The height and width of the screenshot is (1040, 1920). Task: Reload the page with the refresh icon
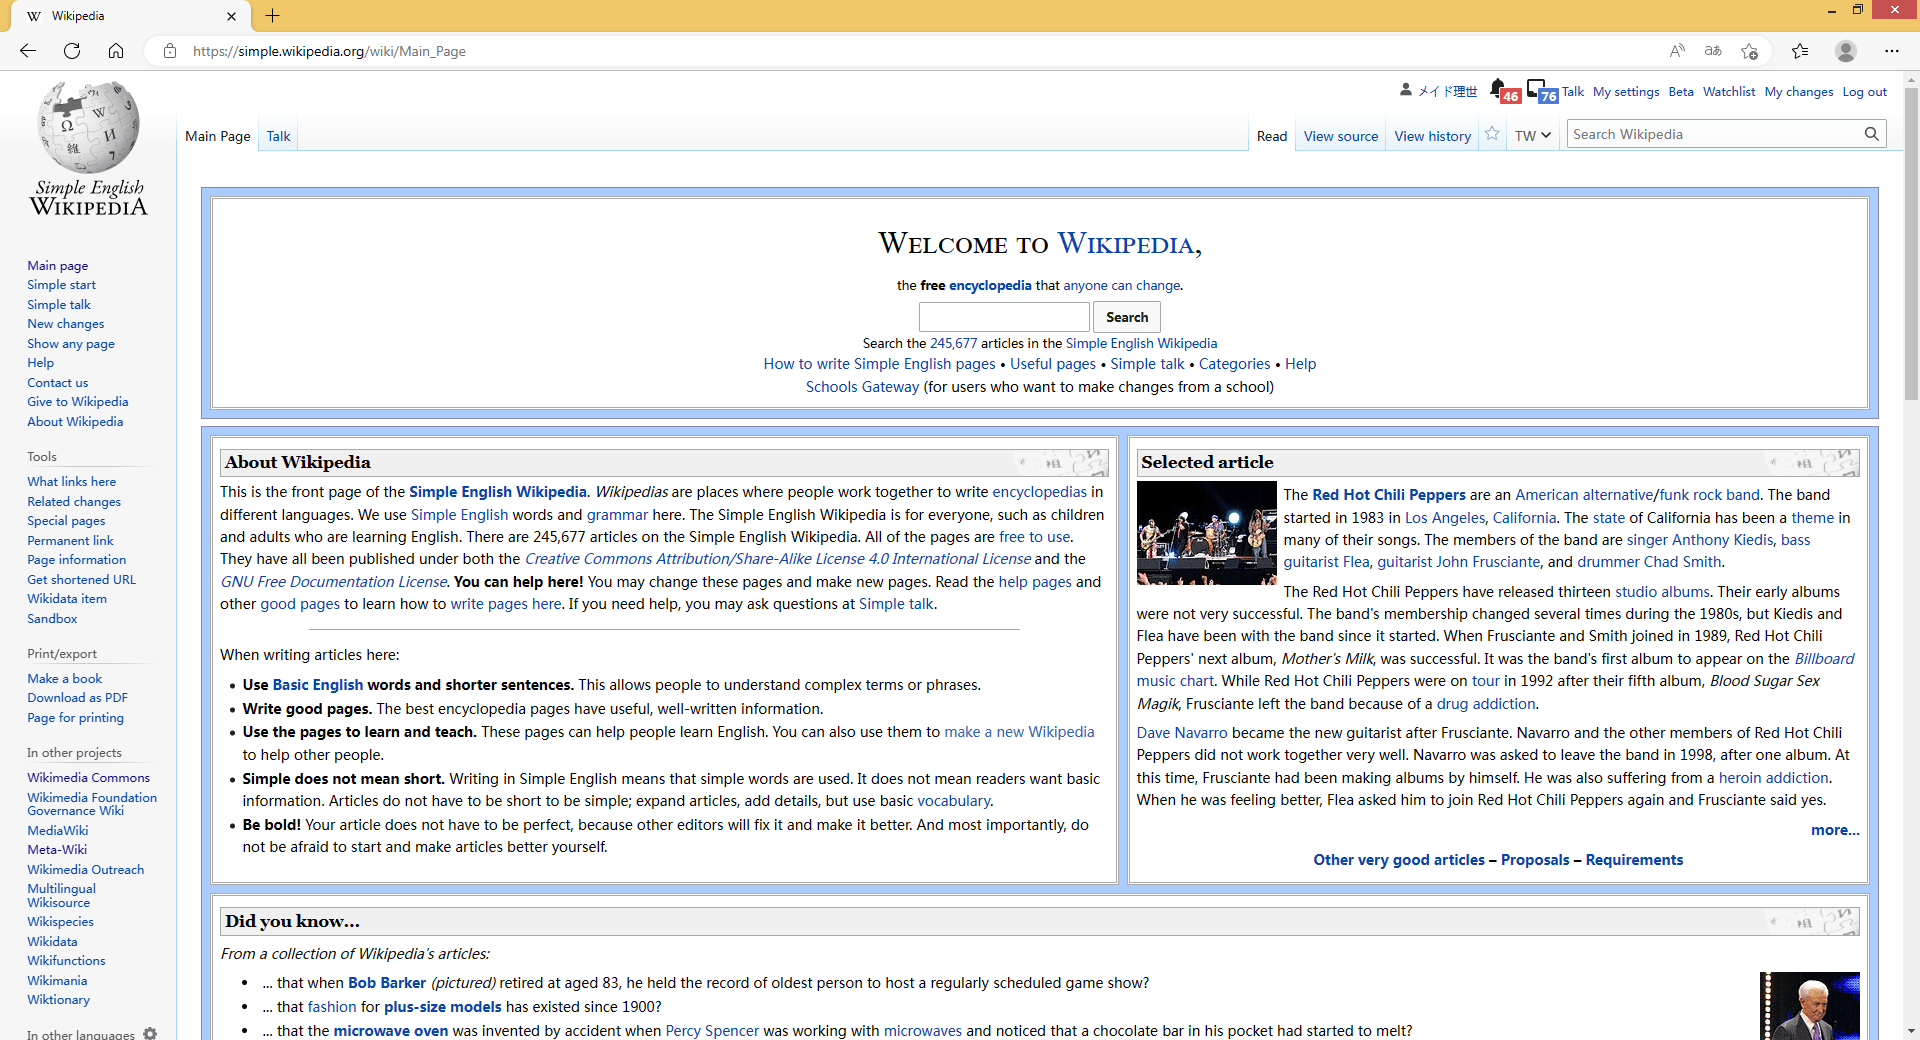72,51
